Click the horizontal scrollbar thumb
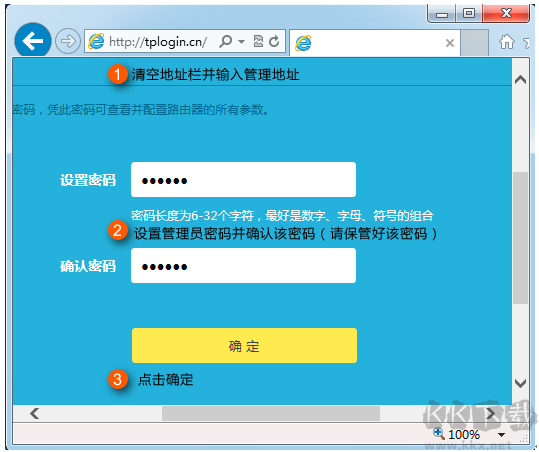 point(271,413)
